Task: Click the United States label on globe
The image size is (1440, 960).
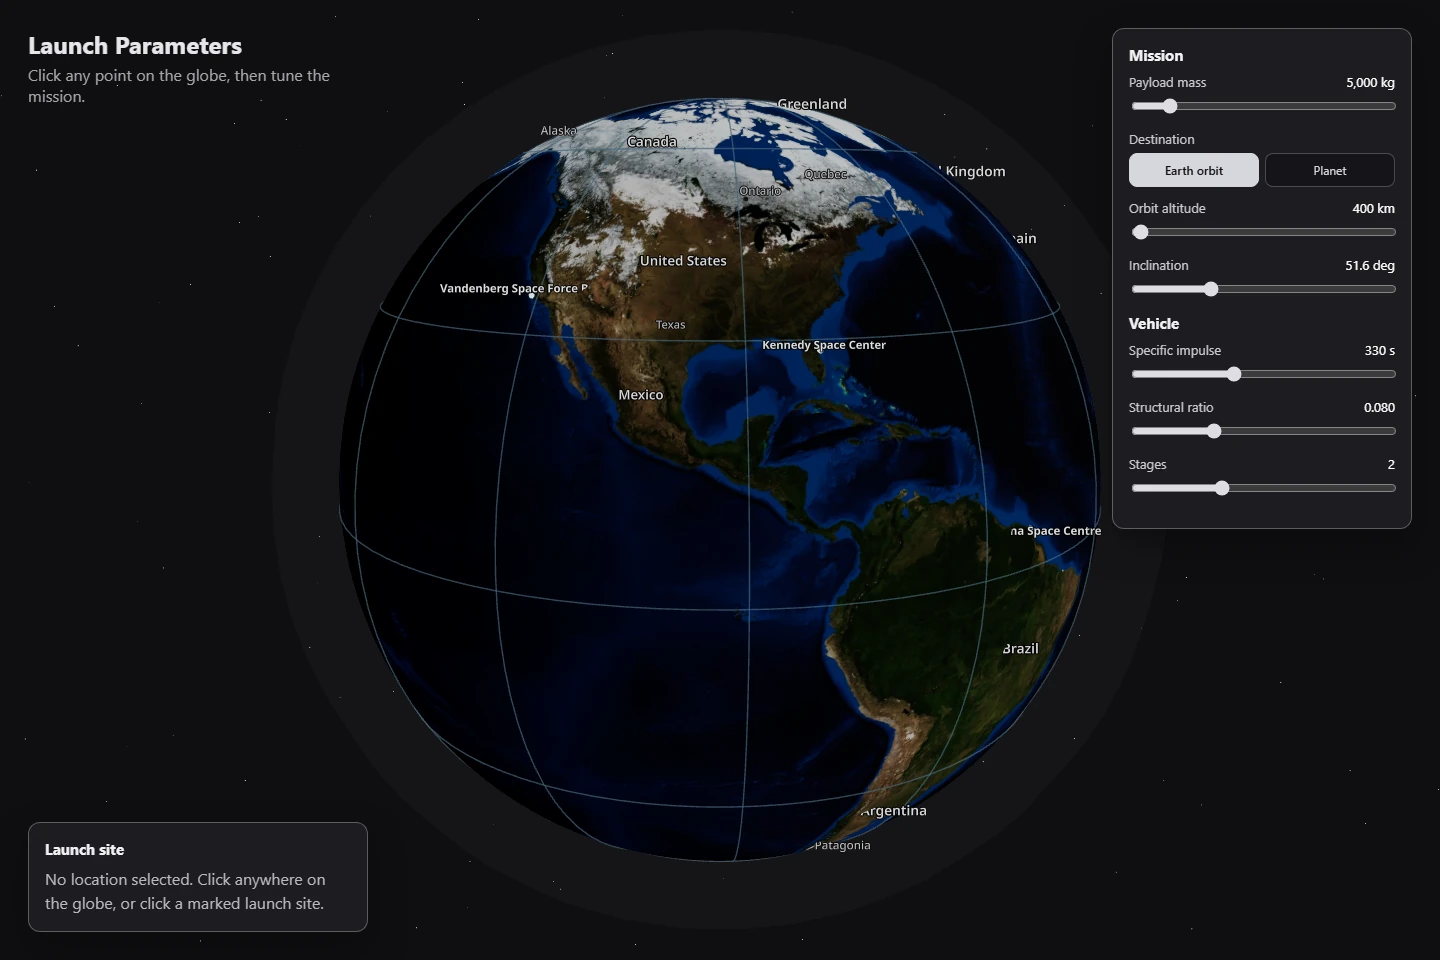Action: [683, 261]
